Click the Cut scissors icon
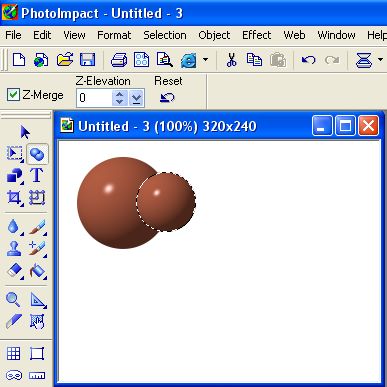This screenshot has width=387, height=387. tap(231, 60)
